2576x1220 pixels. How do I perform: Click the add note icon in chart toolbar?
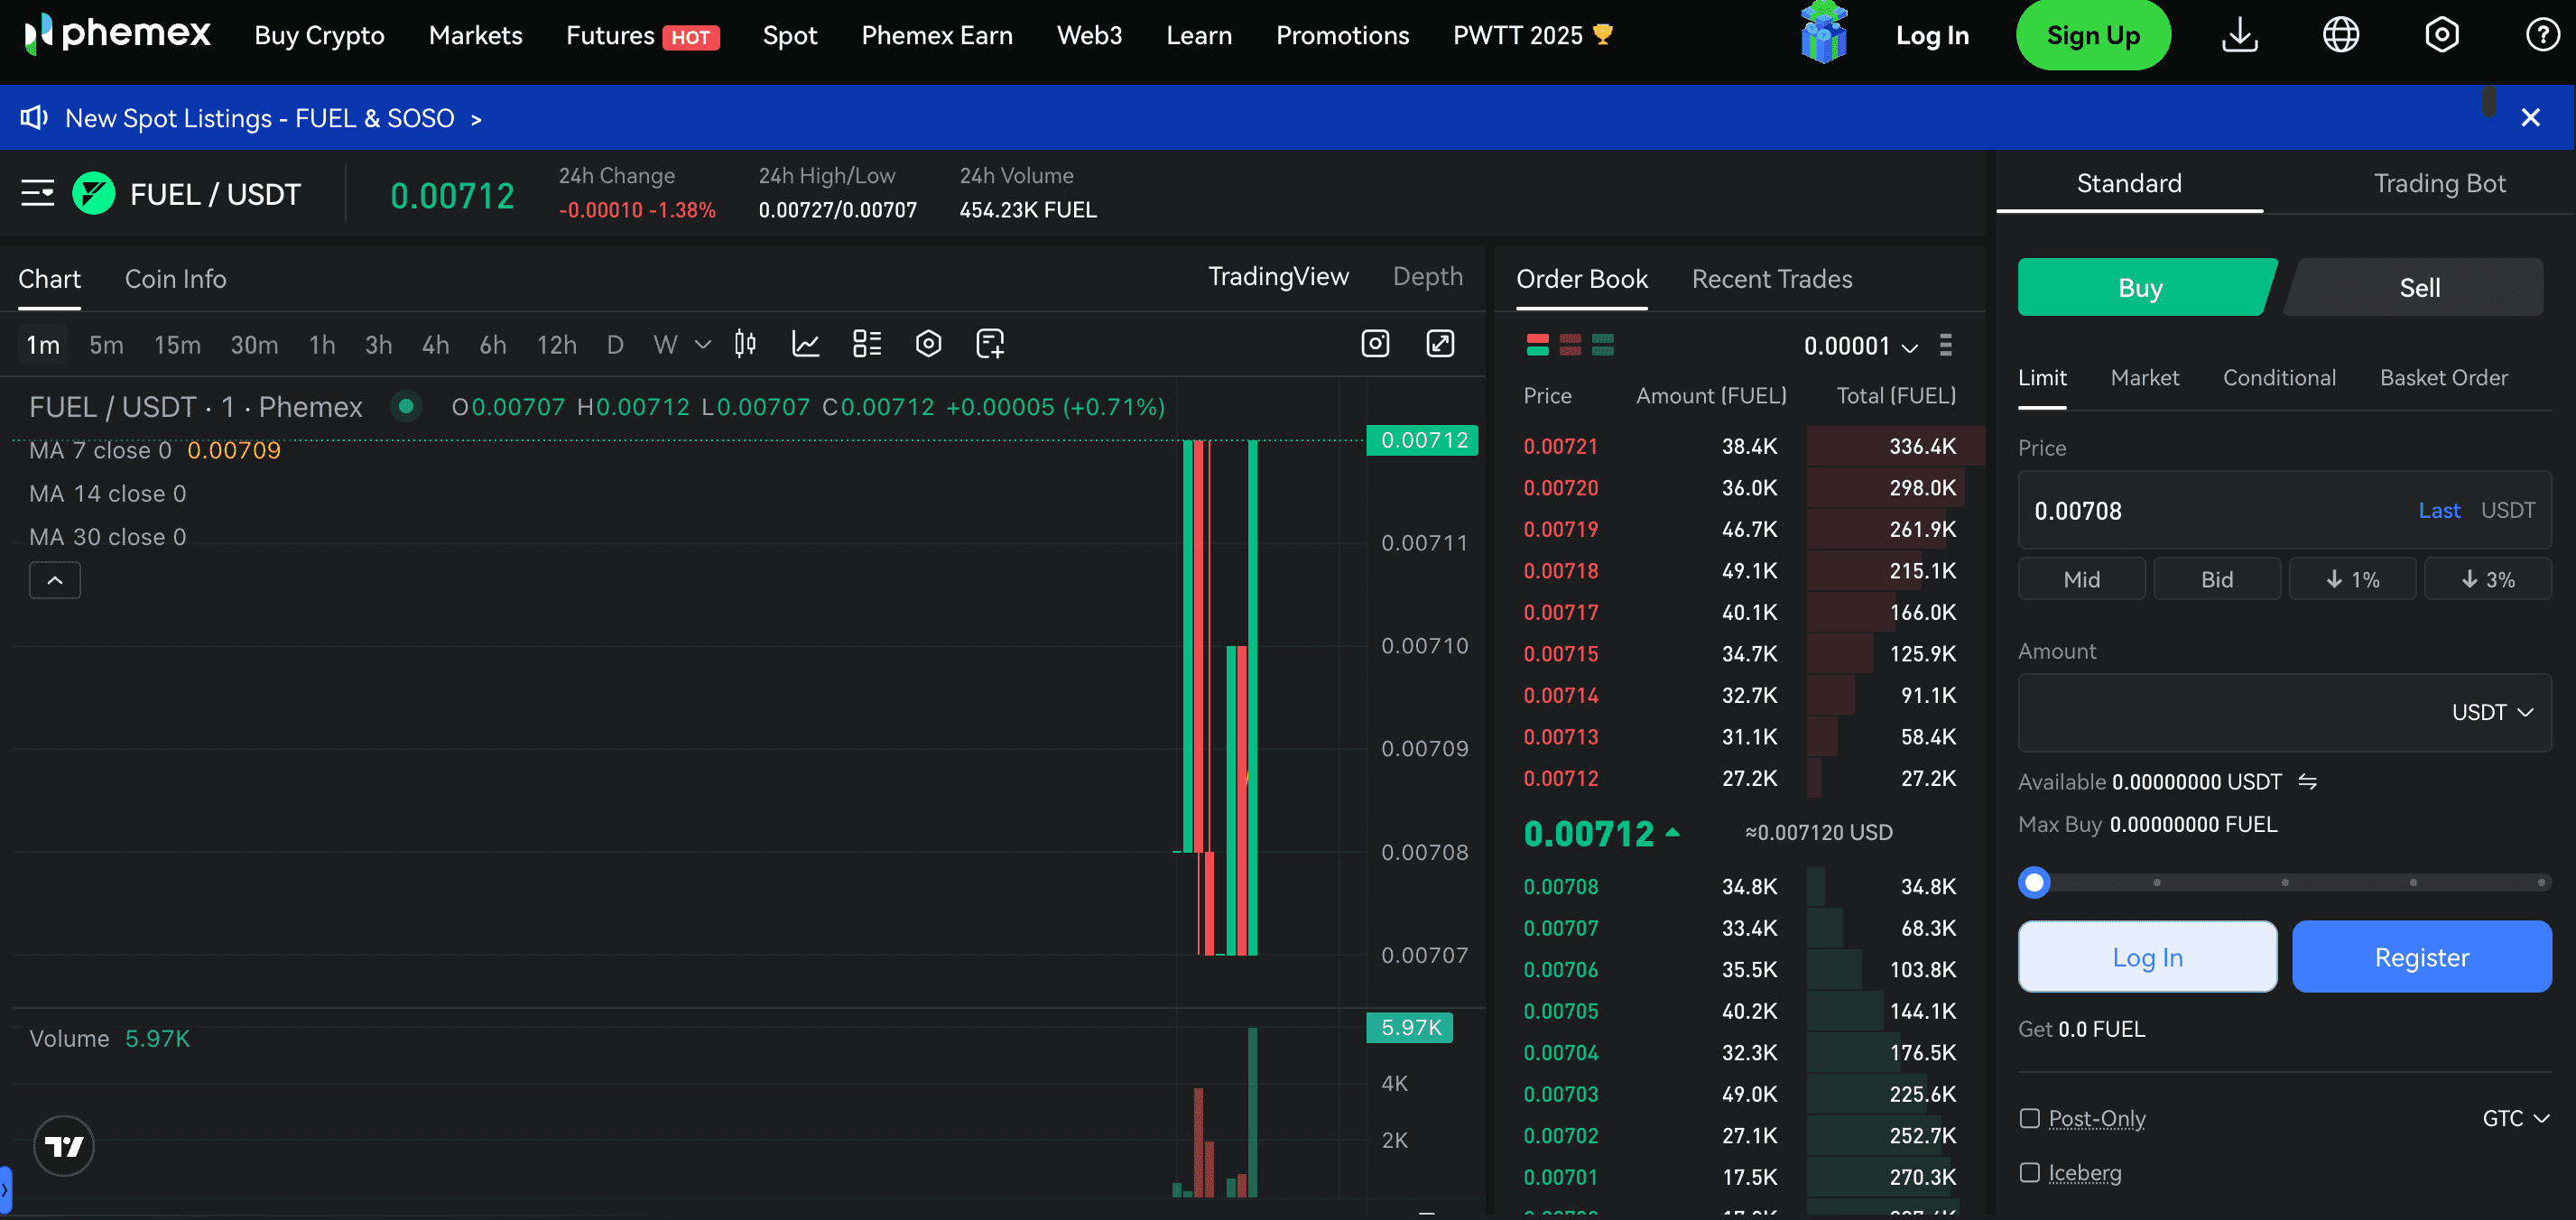[990, 344]
